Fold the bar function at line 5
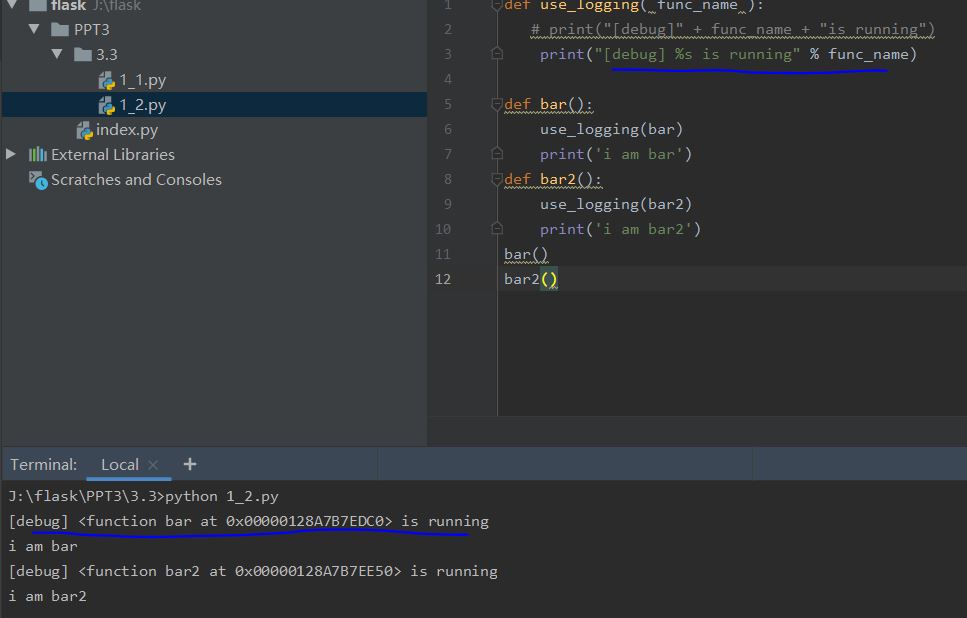Screen dimensions: 967x618 click(496, 104)
